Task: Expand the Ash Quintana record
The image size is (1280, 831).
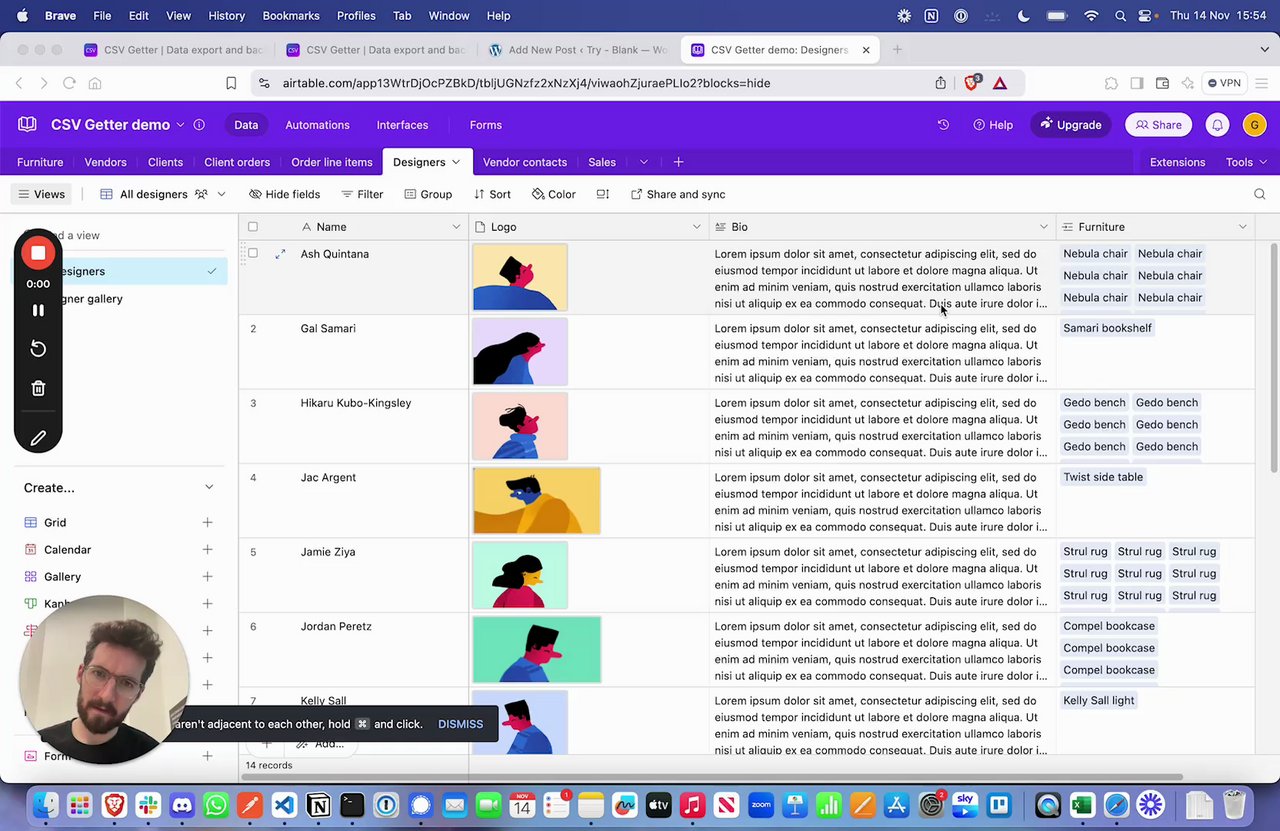Action: point(280,254)
